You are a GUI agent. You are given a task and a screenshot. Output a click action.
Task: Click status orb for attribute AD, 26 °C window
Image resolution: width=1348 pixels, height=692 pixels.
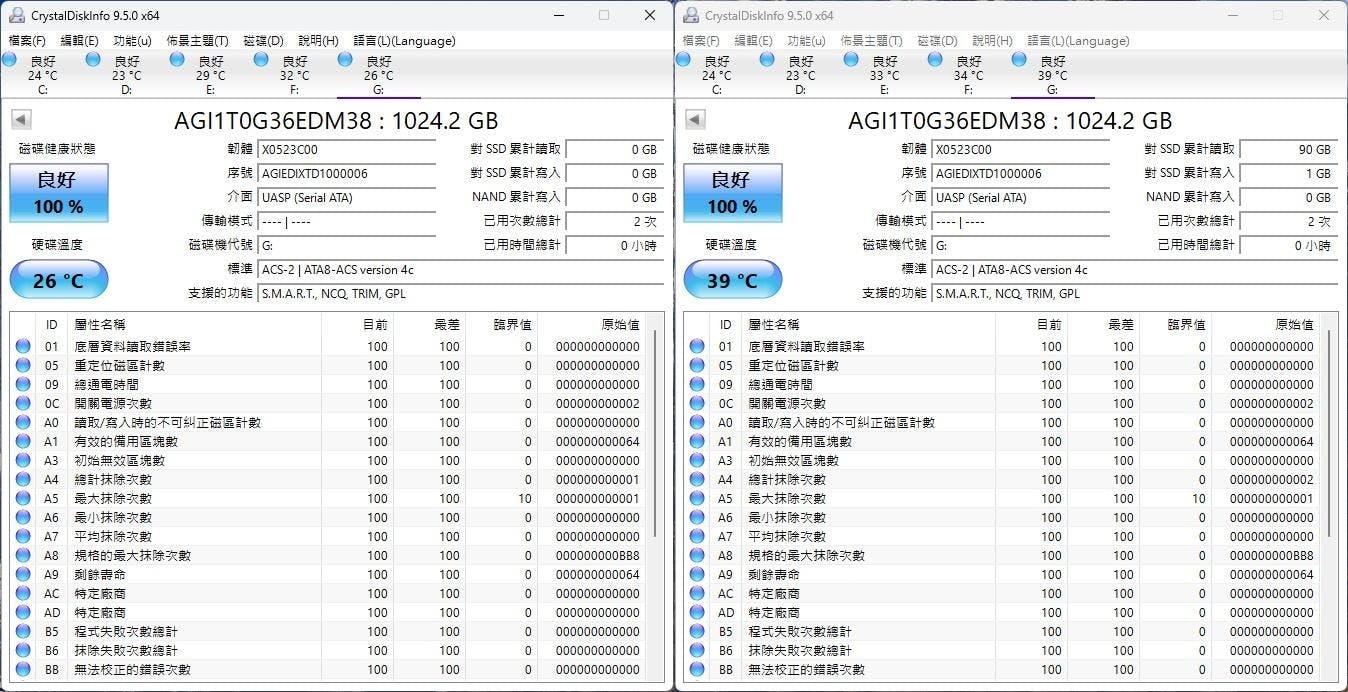23,613
